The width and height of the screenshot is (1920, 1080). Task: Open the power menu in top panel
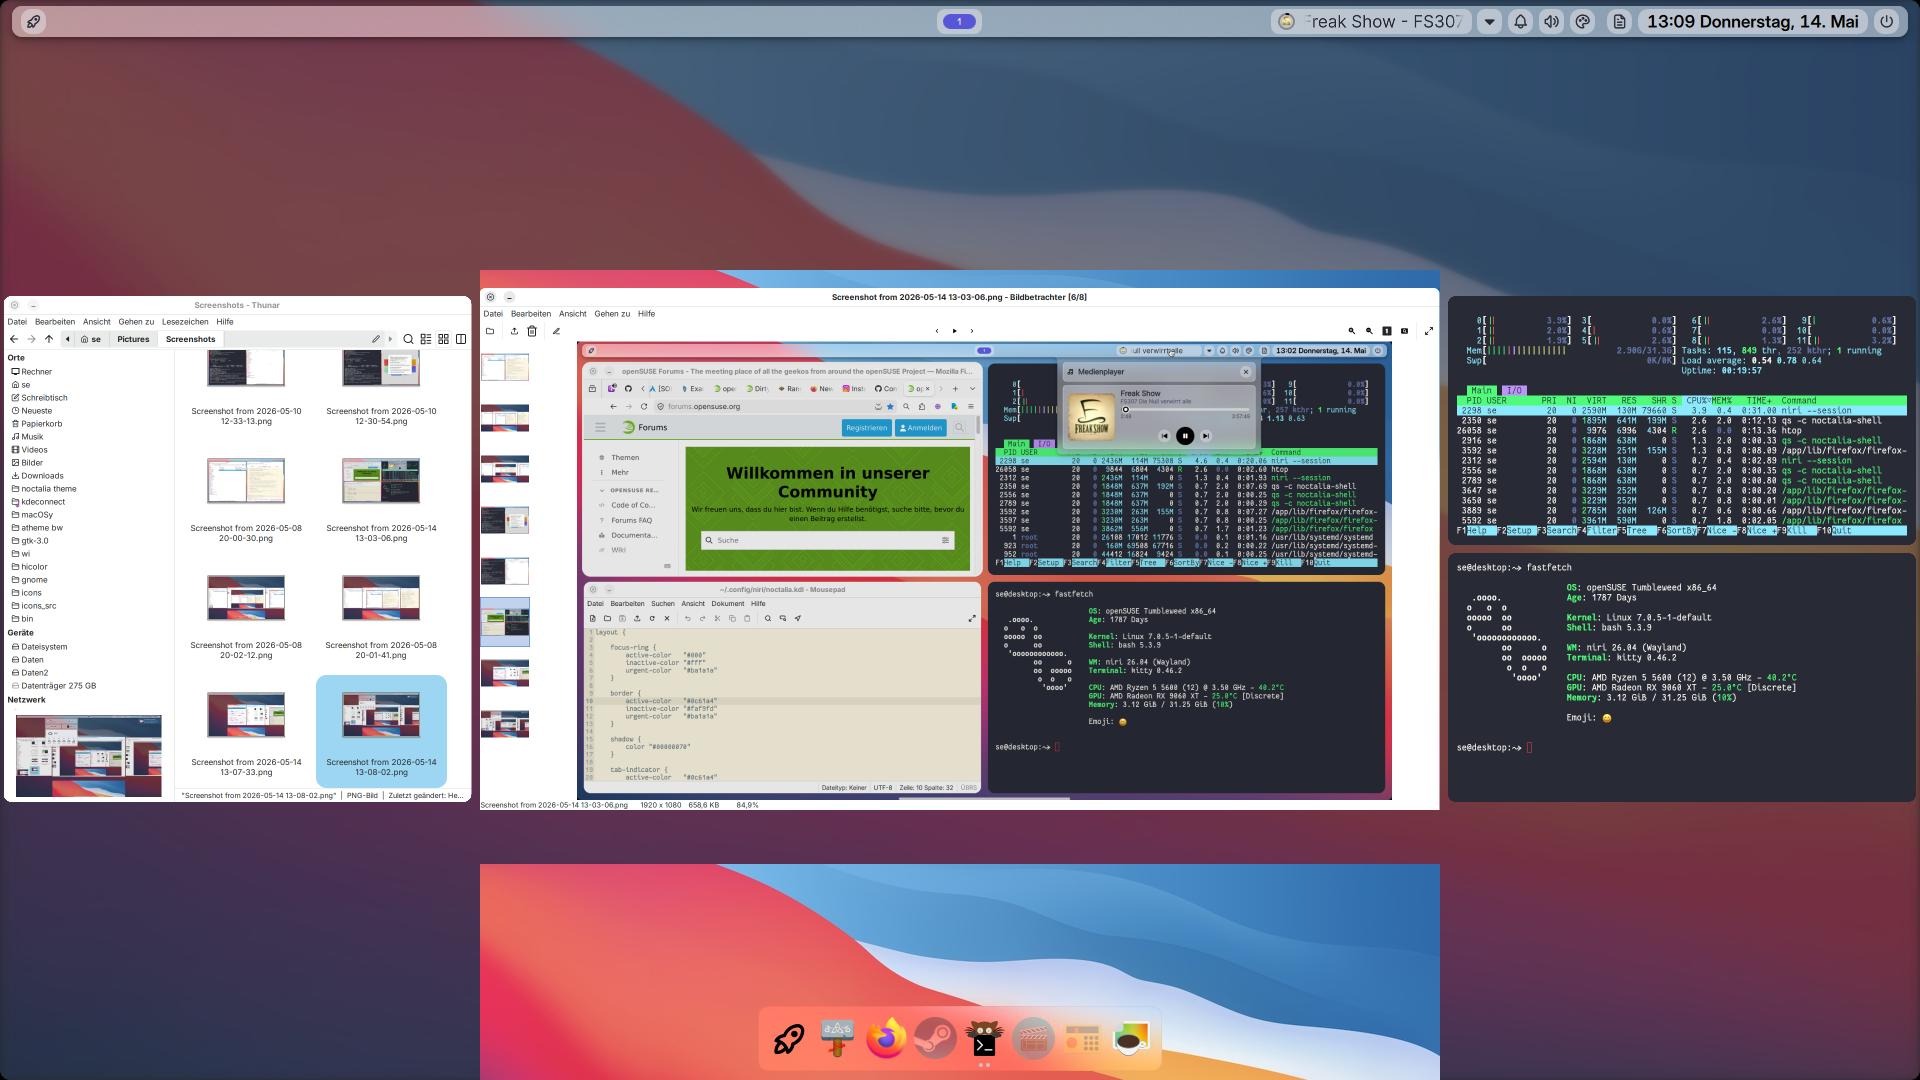(x=1886, y=21)
